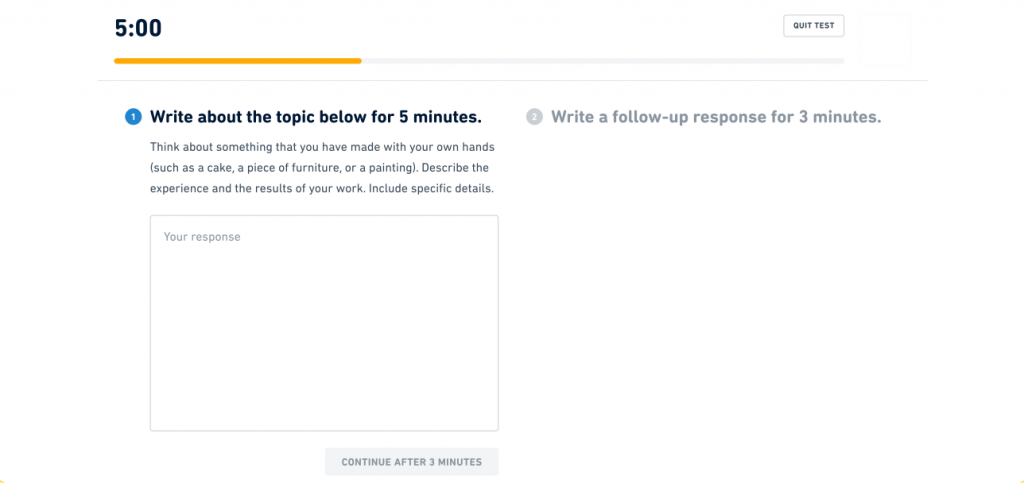Select the "Write about the topic below" heading

pyautogui.click(x=315, y=117)
